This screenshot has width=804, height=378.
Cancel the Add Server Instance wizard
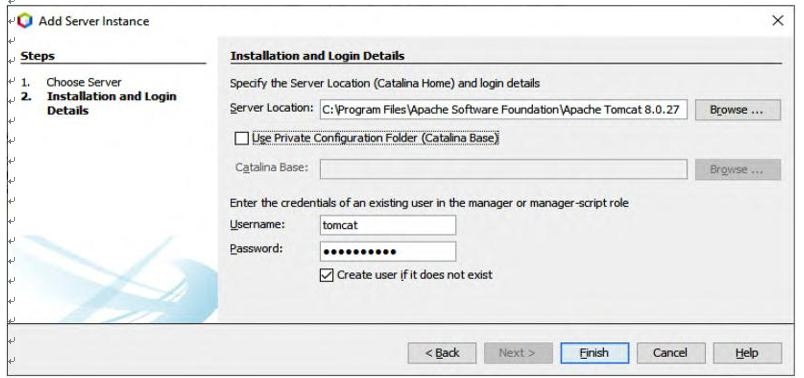coord(671,353)
